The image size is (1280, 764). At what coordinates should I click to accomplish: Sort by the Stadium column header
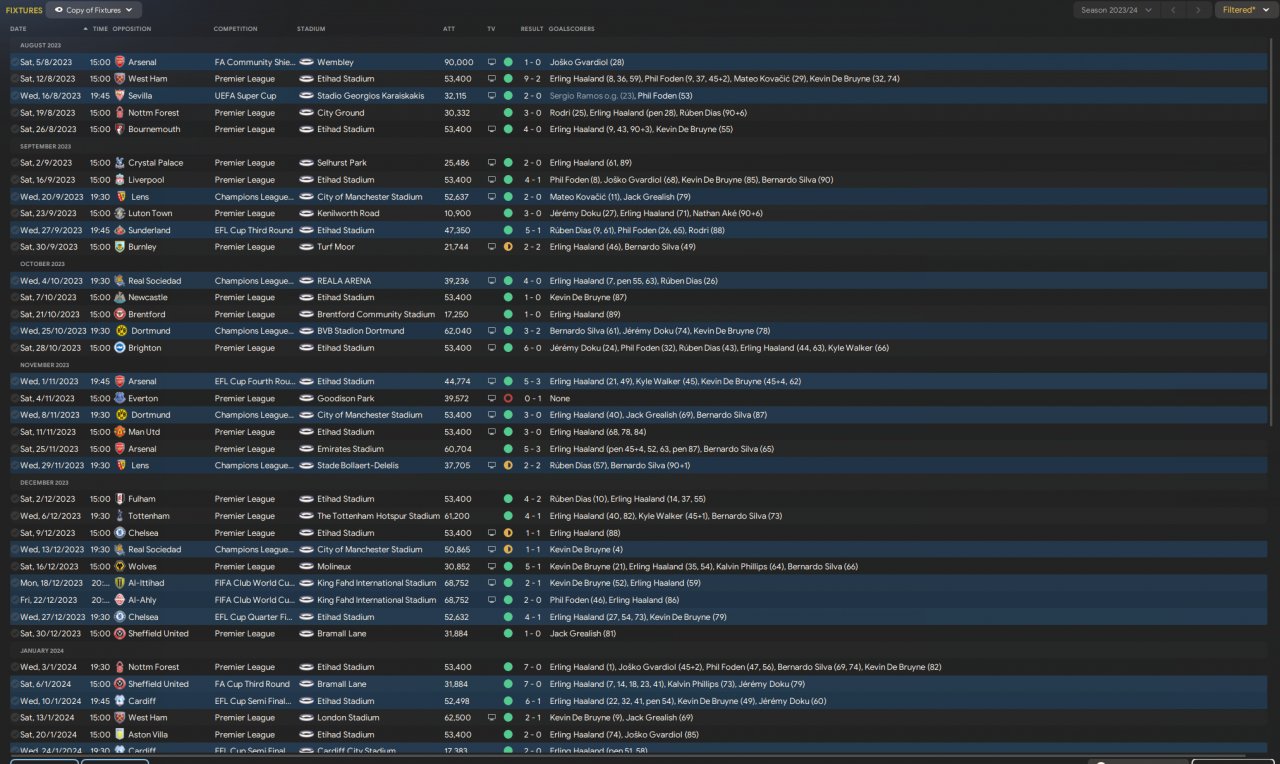click(311, 29)
